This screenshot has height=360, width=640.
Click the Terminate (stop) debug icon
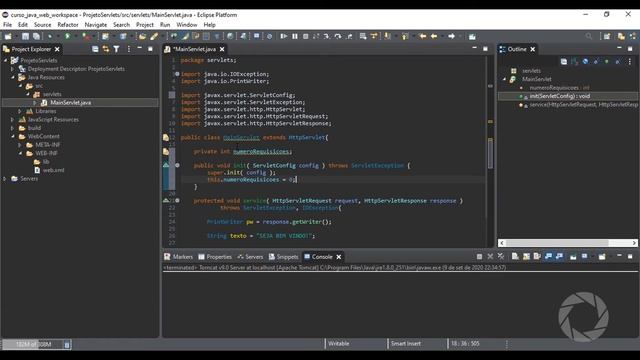point(305,36)
